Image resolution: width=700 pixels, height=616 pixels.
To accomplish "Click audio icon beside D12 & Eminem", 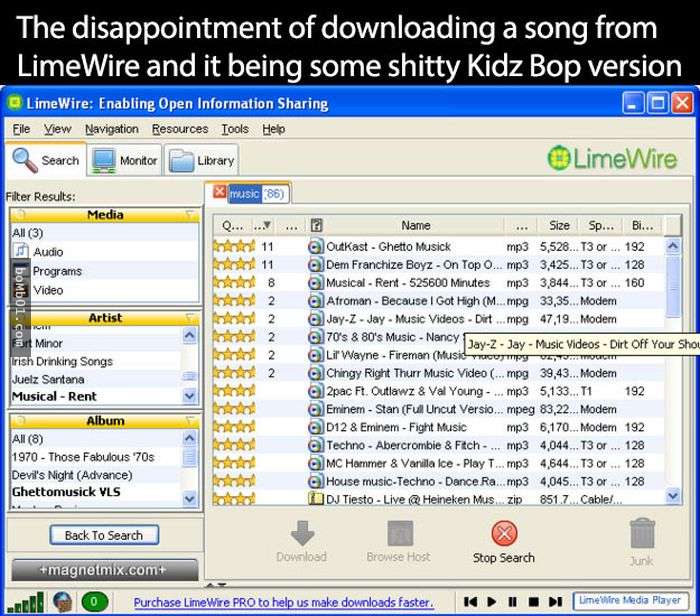I will (x=316, y=427).
